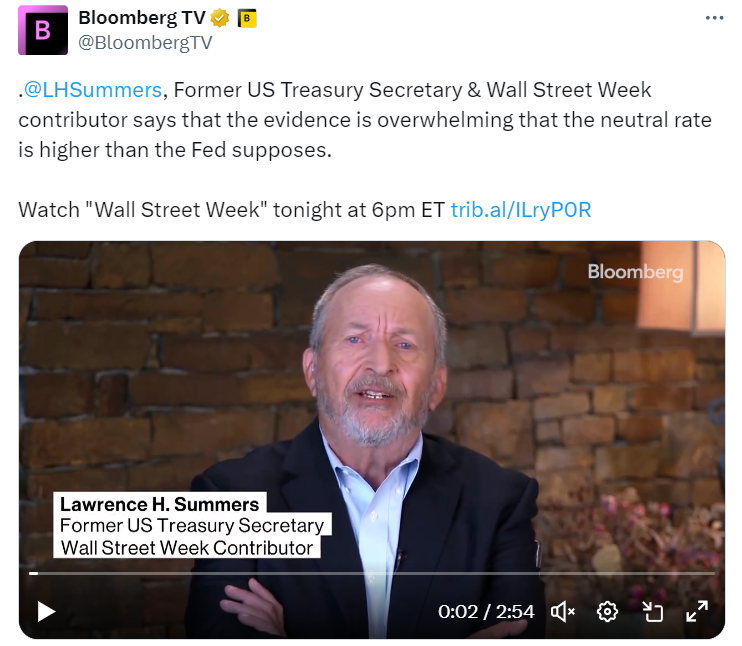Viewport: 742px width, 646px height.
Task: Click the Bloomberg watermark in video
Action: coord(635,272)
